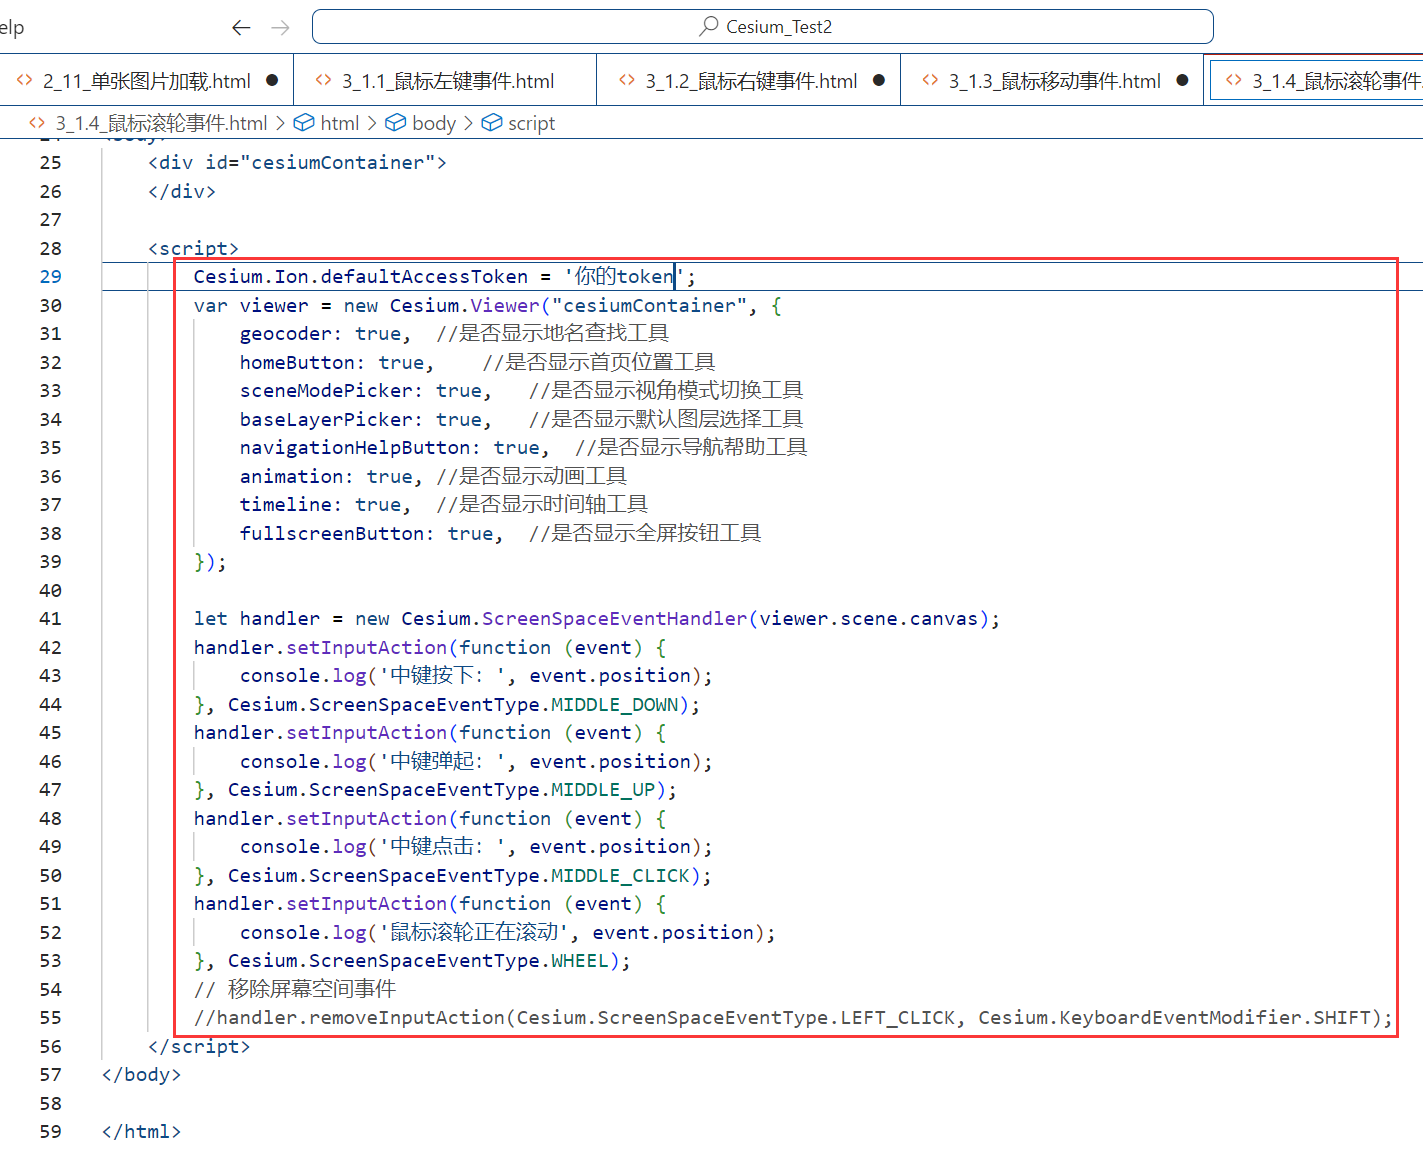Click line number 41 in the gutter
Image resolution: width=1423 pixels, height=1158 pixels.
pos(50,619)
